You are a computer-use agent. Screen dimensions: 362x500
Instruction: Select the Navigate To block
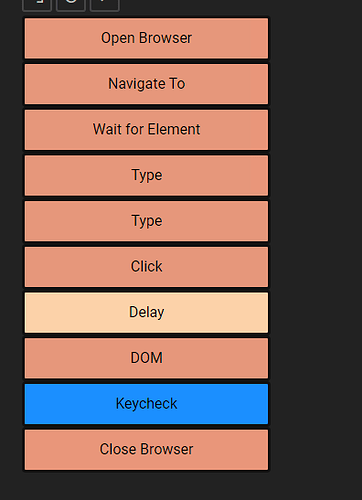146,84
